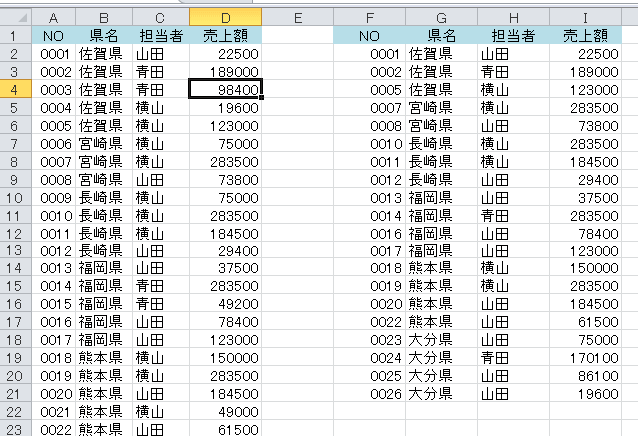Click cell 0009 in column A
638x436 pixels.
(x=54, y=198)
